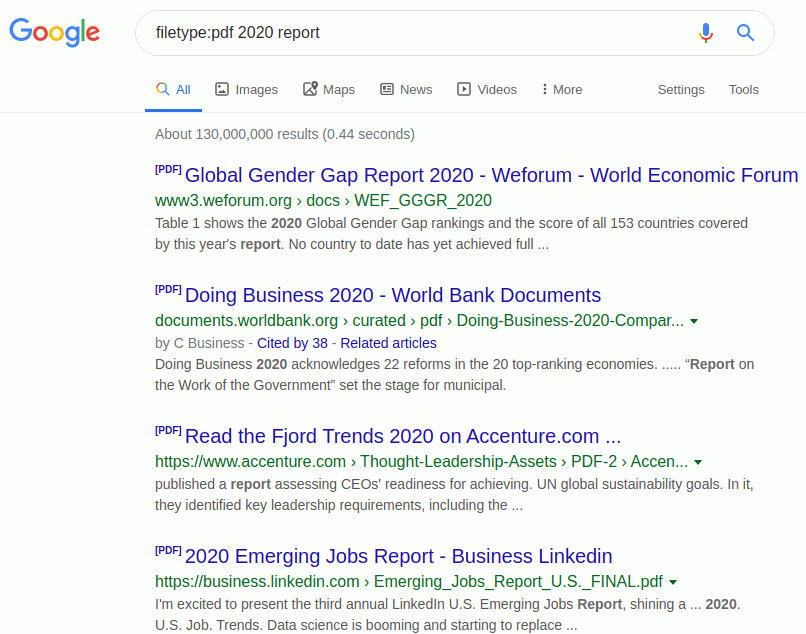Open Read the Fjord Trends 2020 result

(x=403, y=436)
